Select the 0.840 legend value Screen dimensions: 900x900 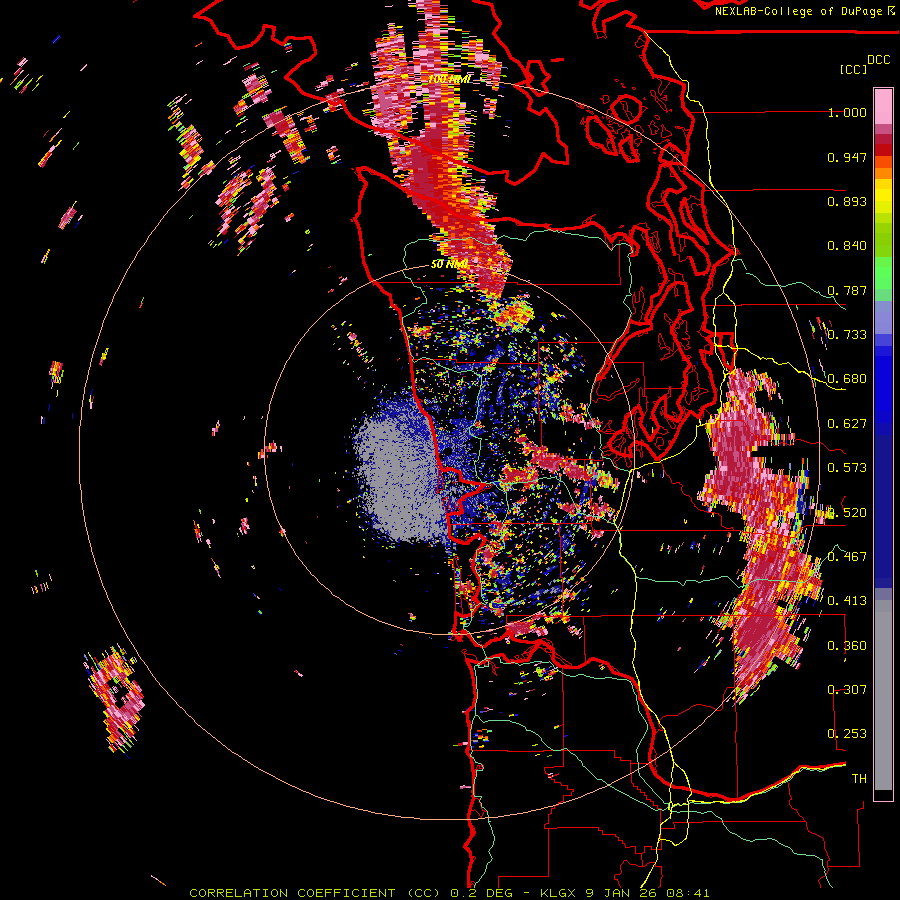point(847,246)
